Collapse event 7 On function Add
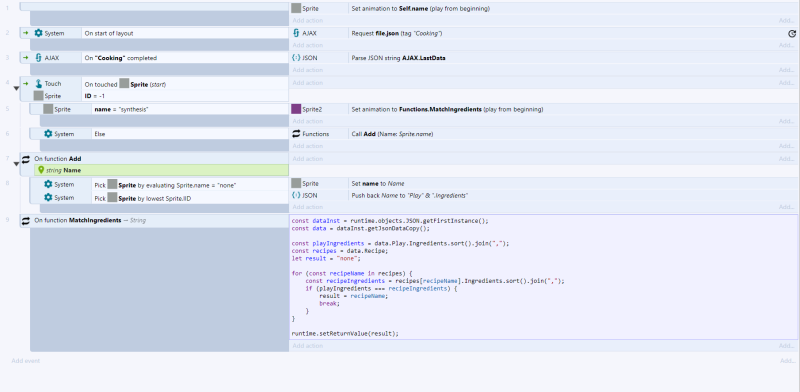800x392 pixels. pyautogui.click(x=16, y=164)
